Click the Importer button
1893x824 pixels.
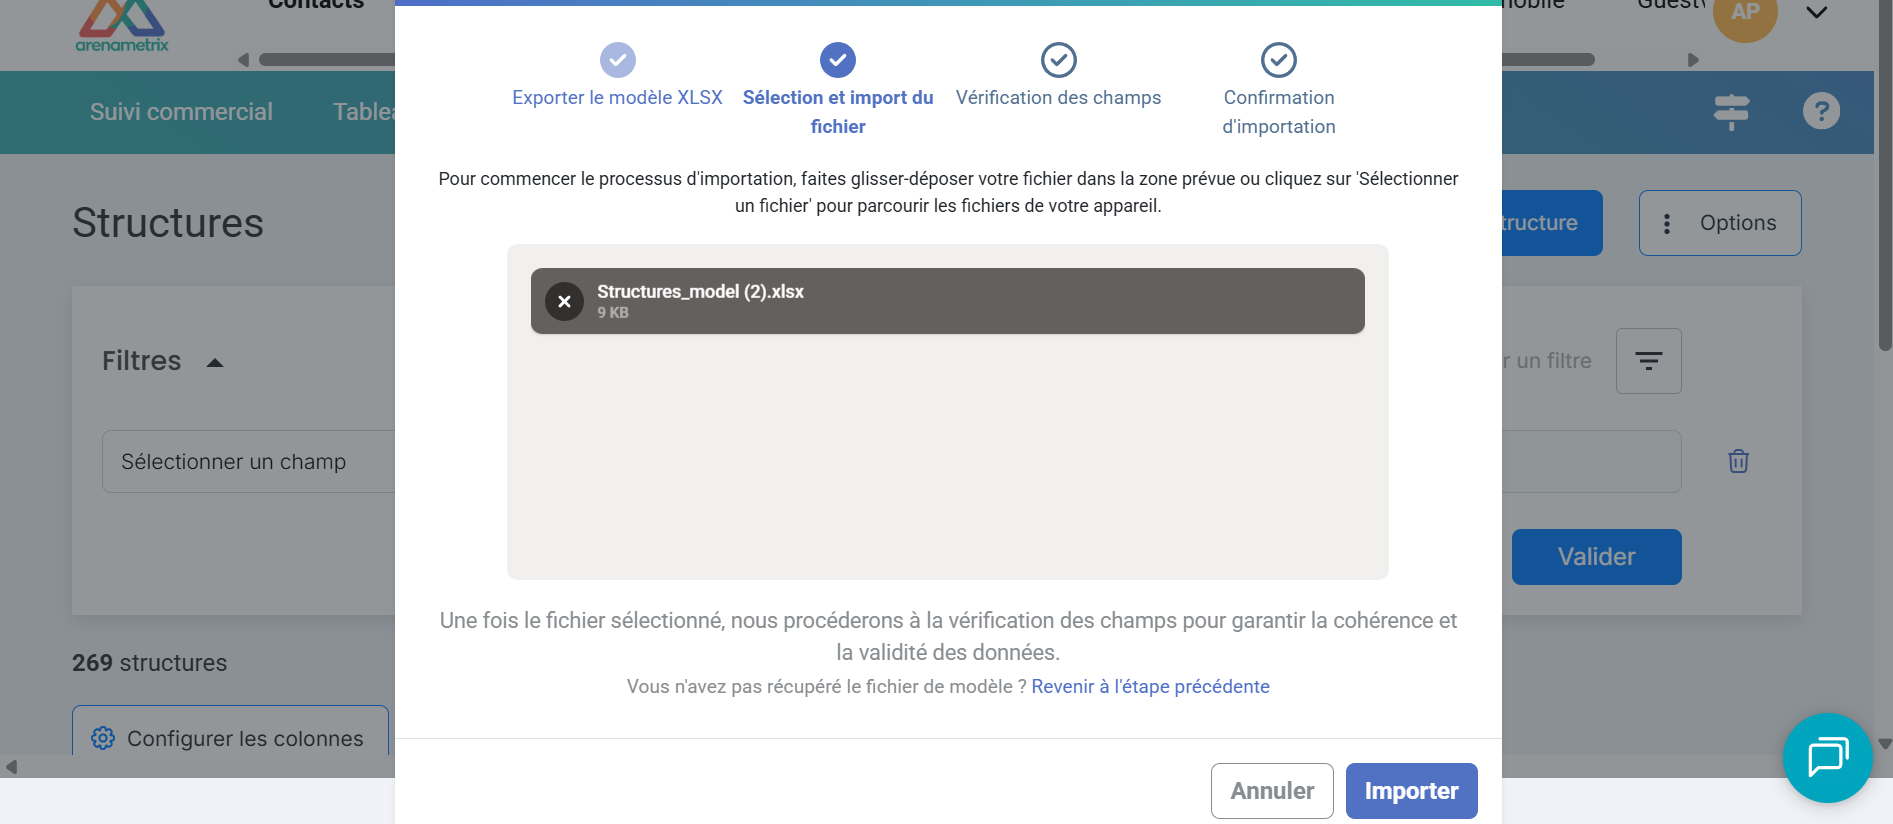click(x=1411, y=791)
